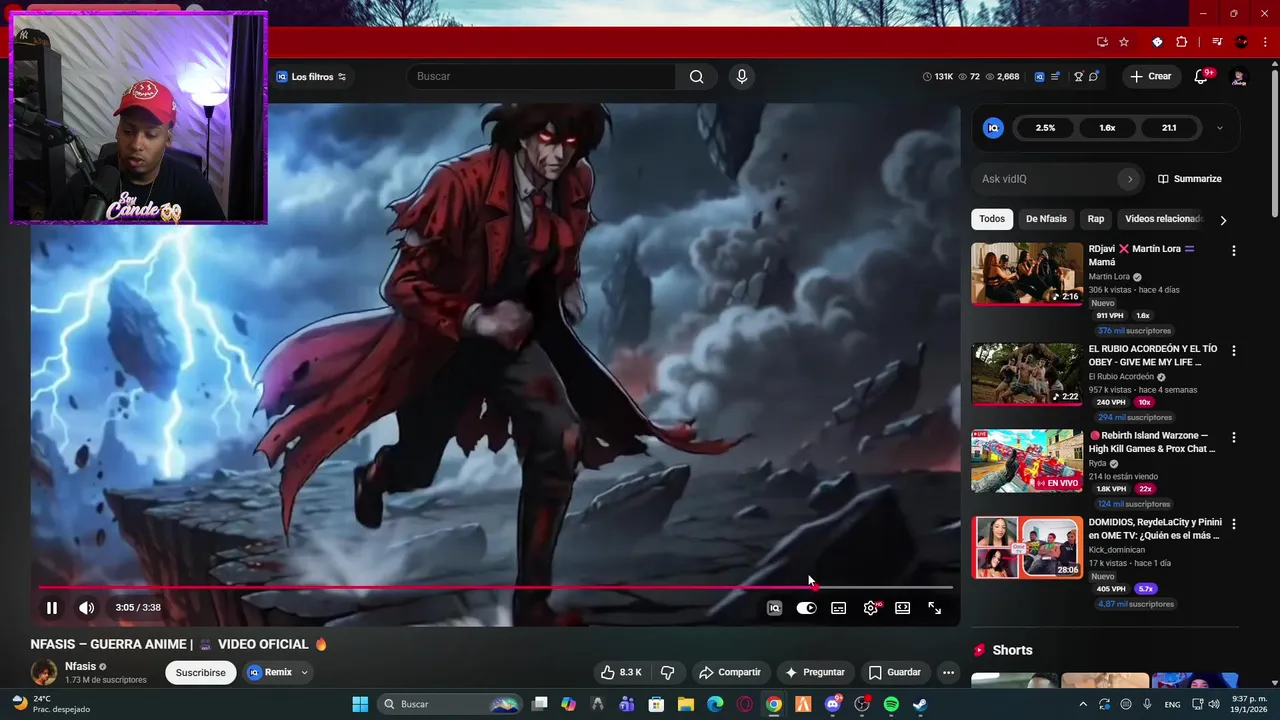
Task: Select the De Nfasis filter chip
Action: click(x=1046, y=219)
